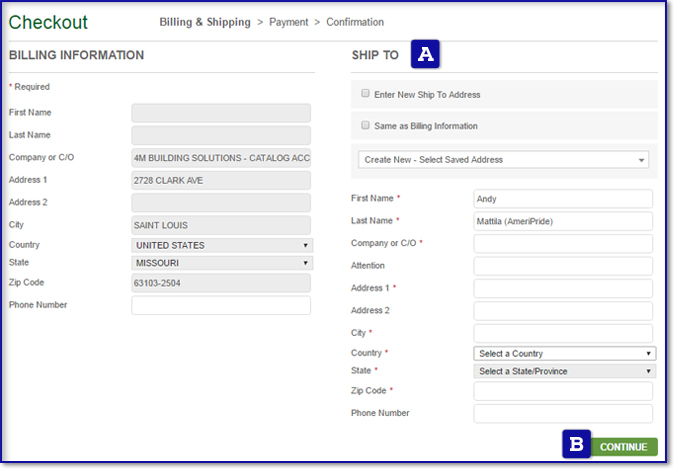Click the billing Phone Number field
The height and width of the screenshot is (475, 675).
pos(221,305)
